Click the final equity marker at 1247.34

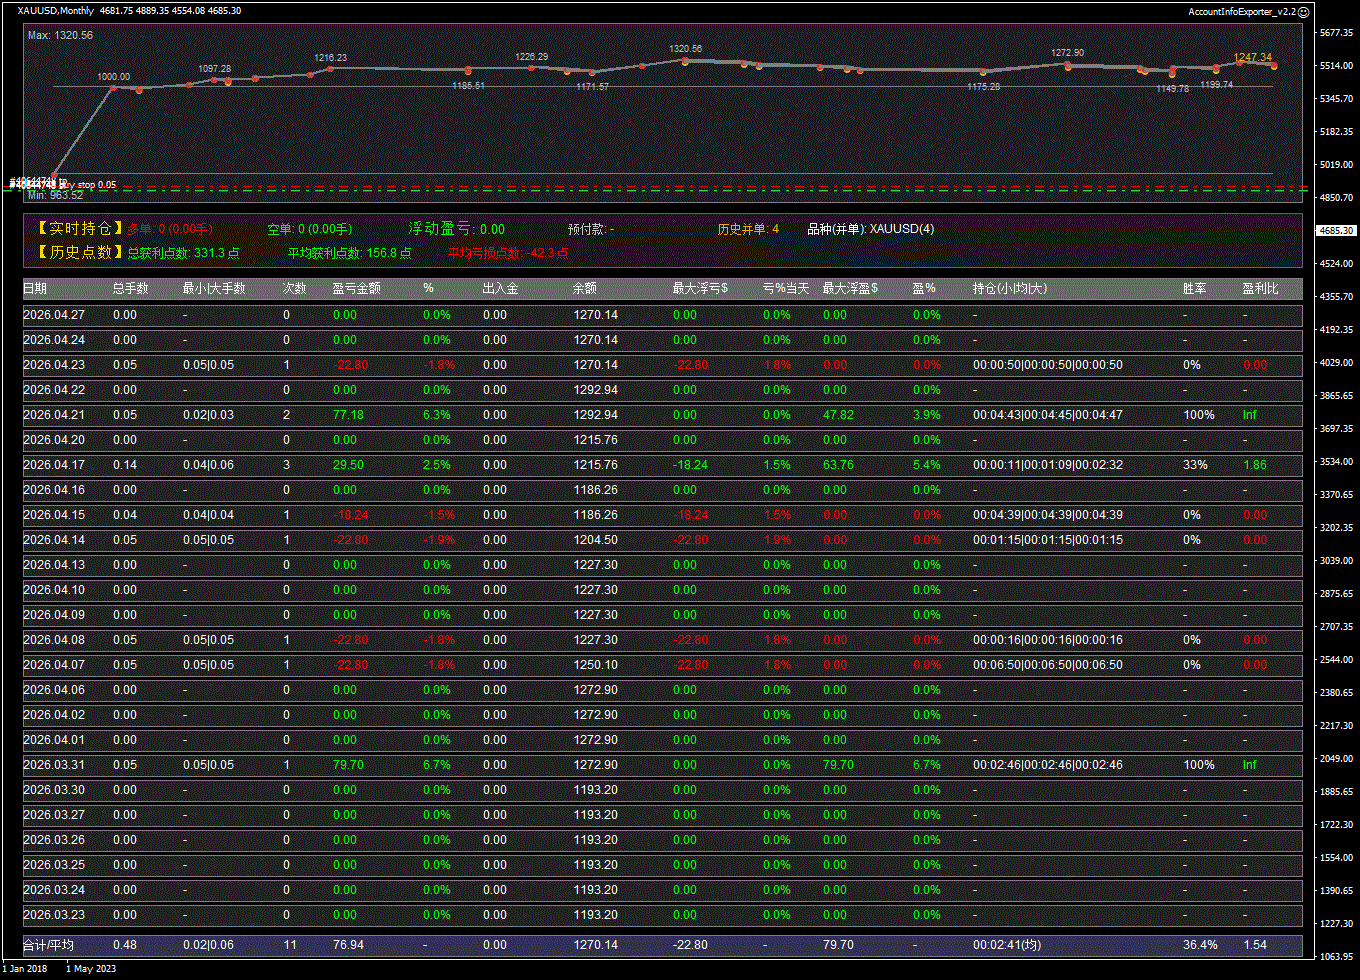tap(1274, 66)
